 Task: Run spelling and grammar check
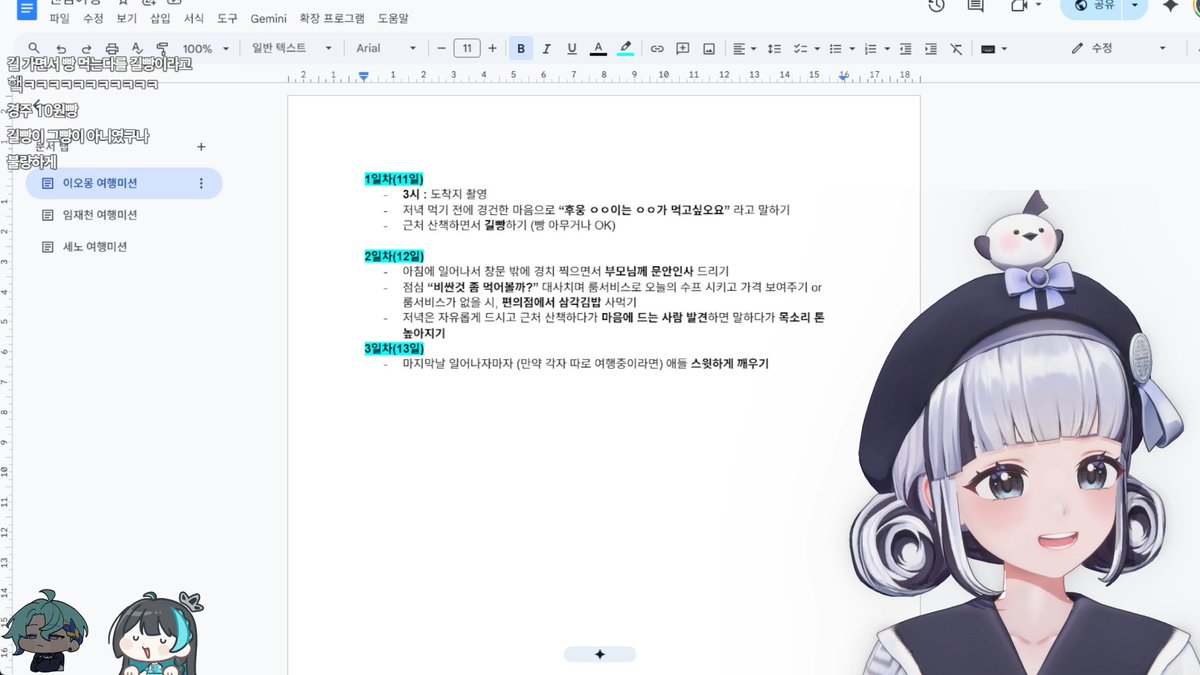137,48
